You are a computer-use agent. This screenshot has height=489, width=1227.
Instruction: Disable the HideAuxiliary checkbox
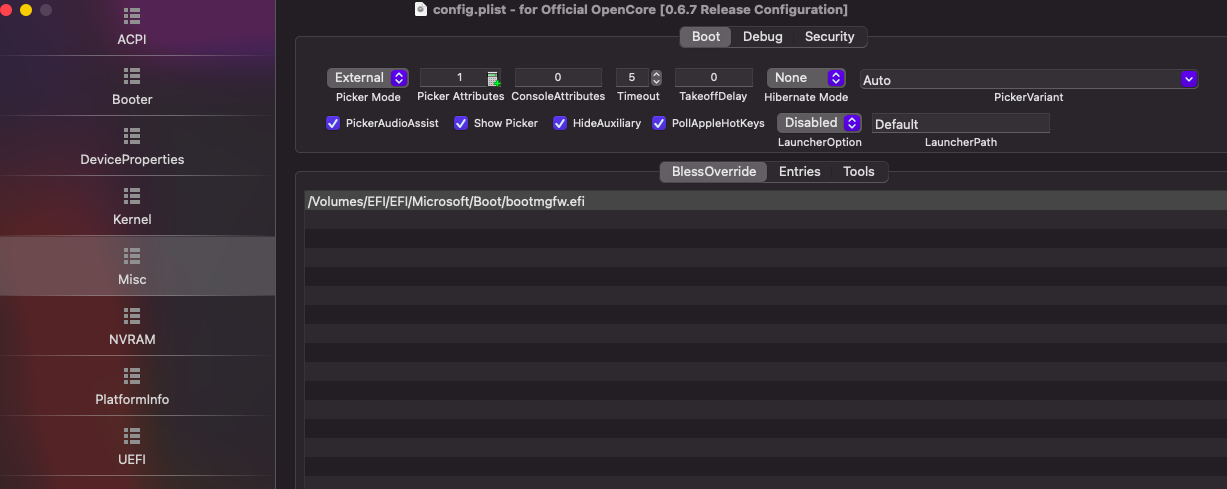[560, 123]
